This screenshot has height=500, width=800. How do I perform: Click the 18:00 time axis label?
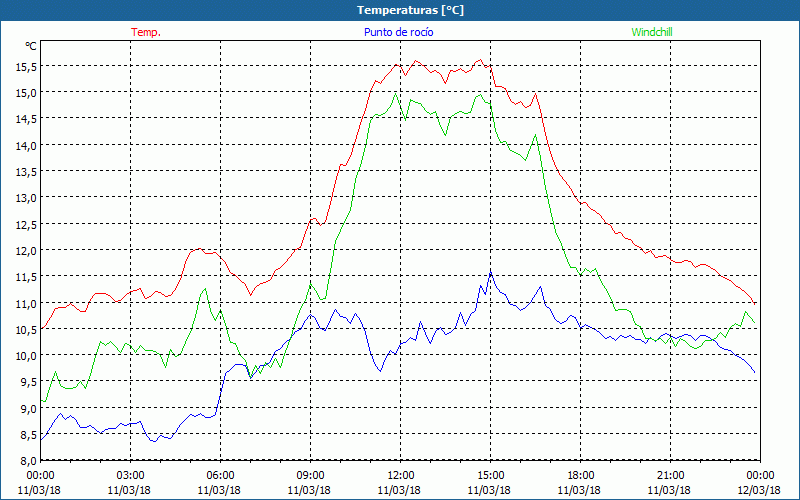click(x=580, y=476)
